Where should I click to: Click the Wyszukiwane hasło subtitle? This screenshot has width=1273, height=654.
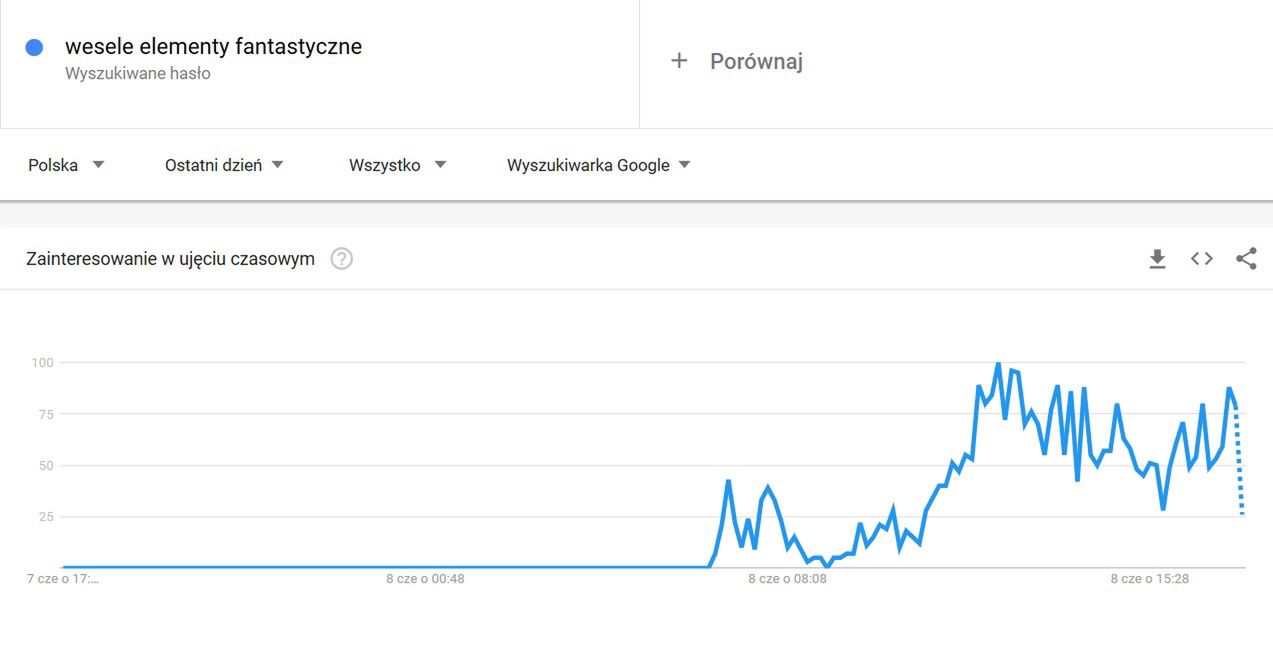138,74
